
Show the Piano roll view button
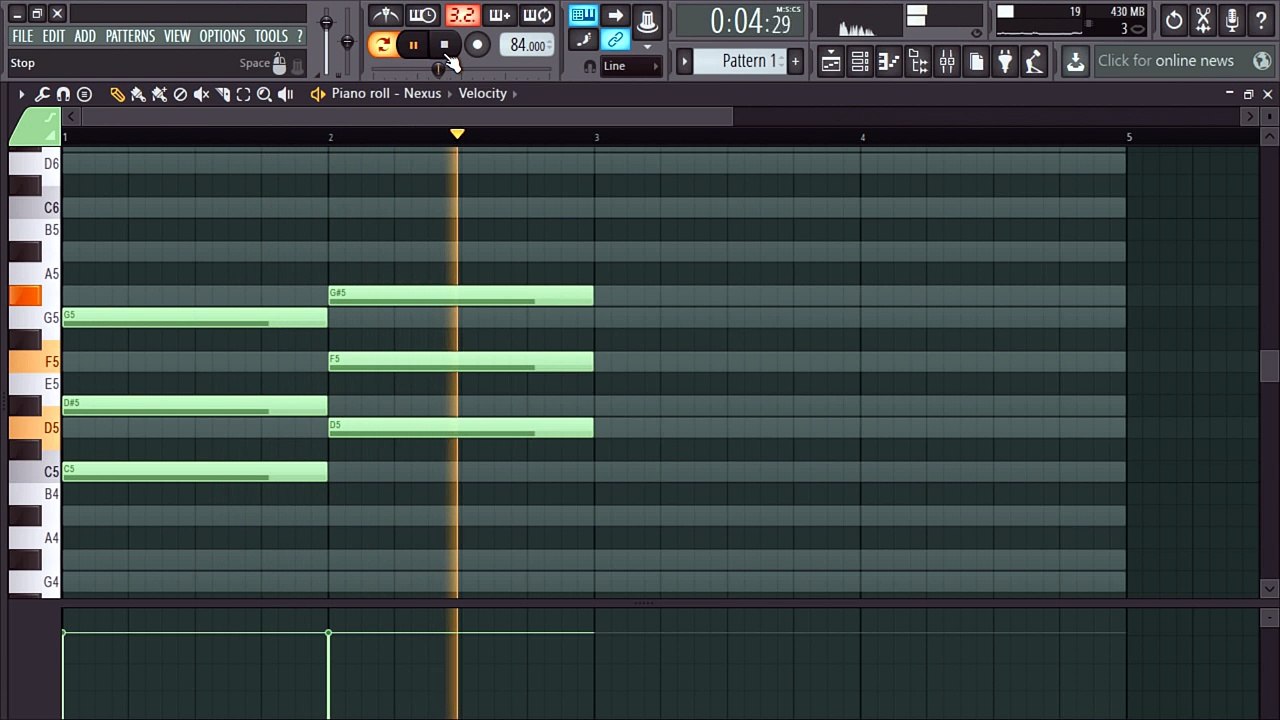(x=889, y=62)
